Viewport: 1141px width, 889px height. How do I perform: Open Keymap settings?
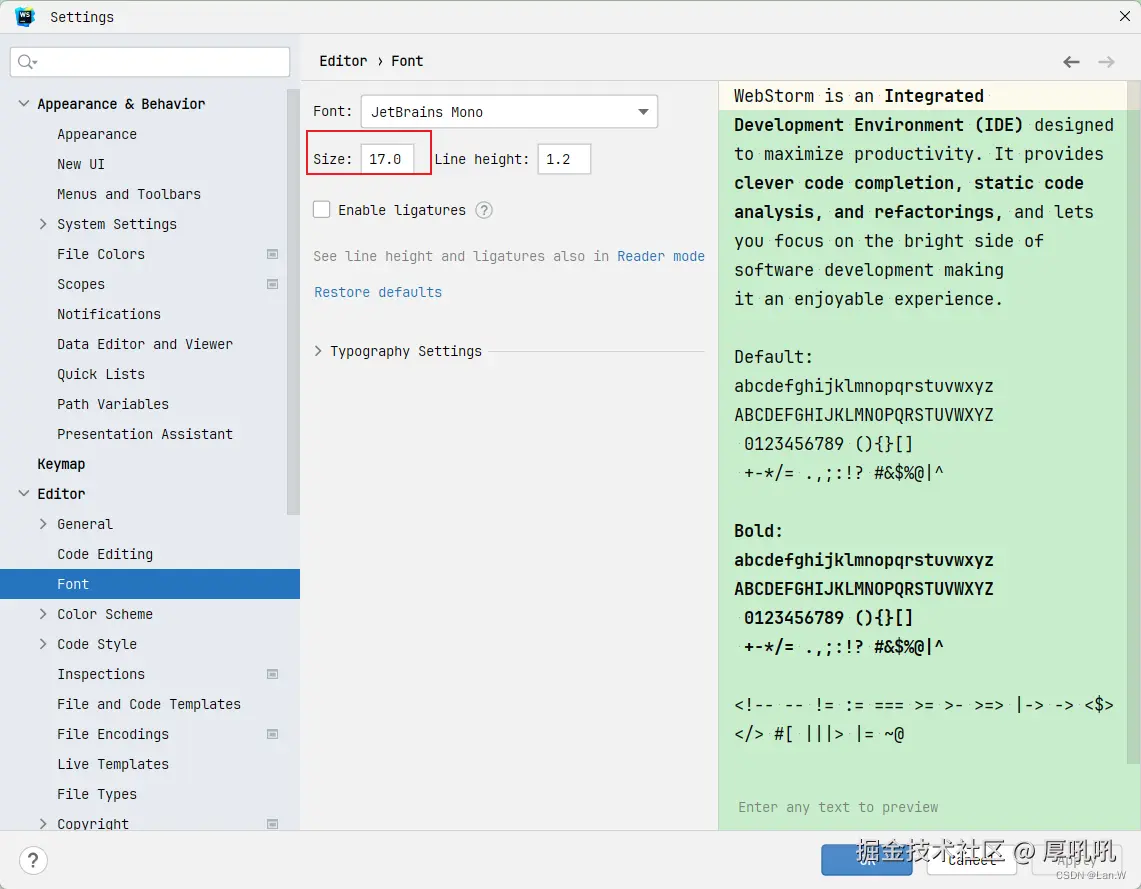(x=61, y=463)
